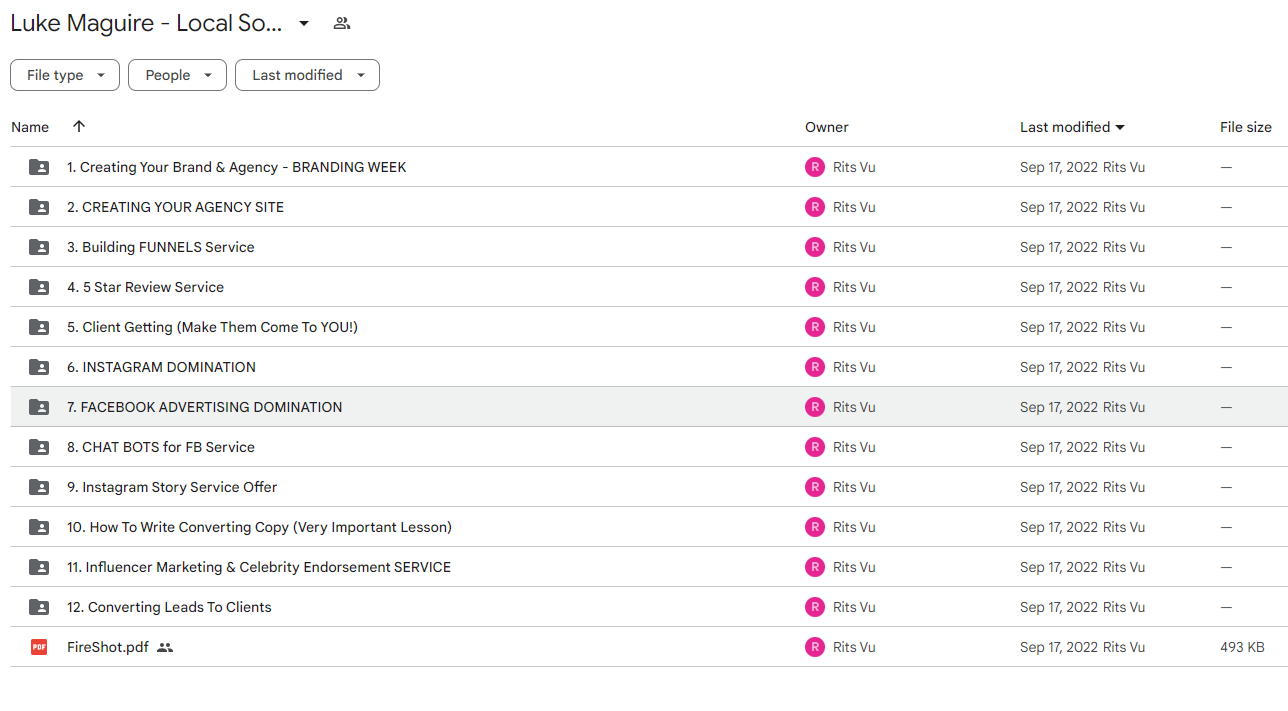Click the File size column header
Image resolution: width=1288 pixels, height=711 pixels.
tap(1246, 127)
